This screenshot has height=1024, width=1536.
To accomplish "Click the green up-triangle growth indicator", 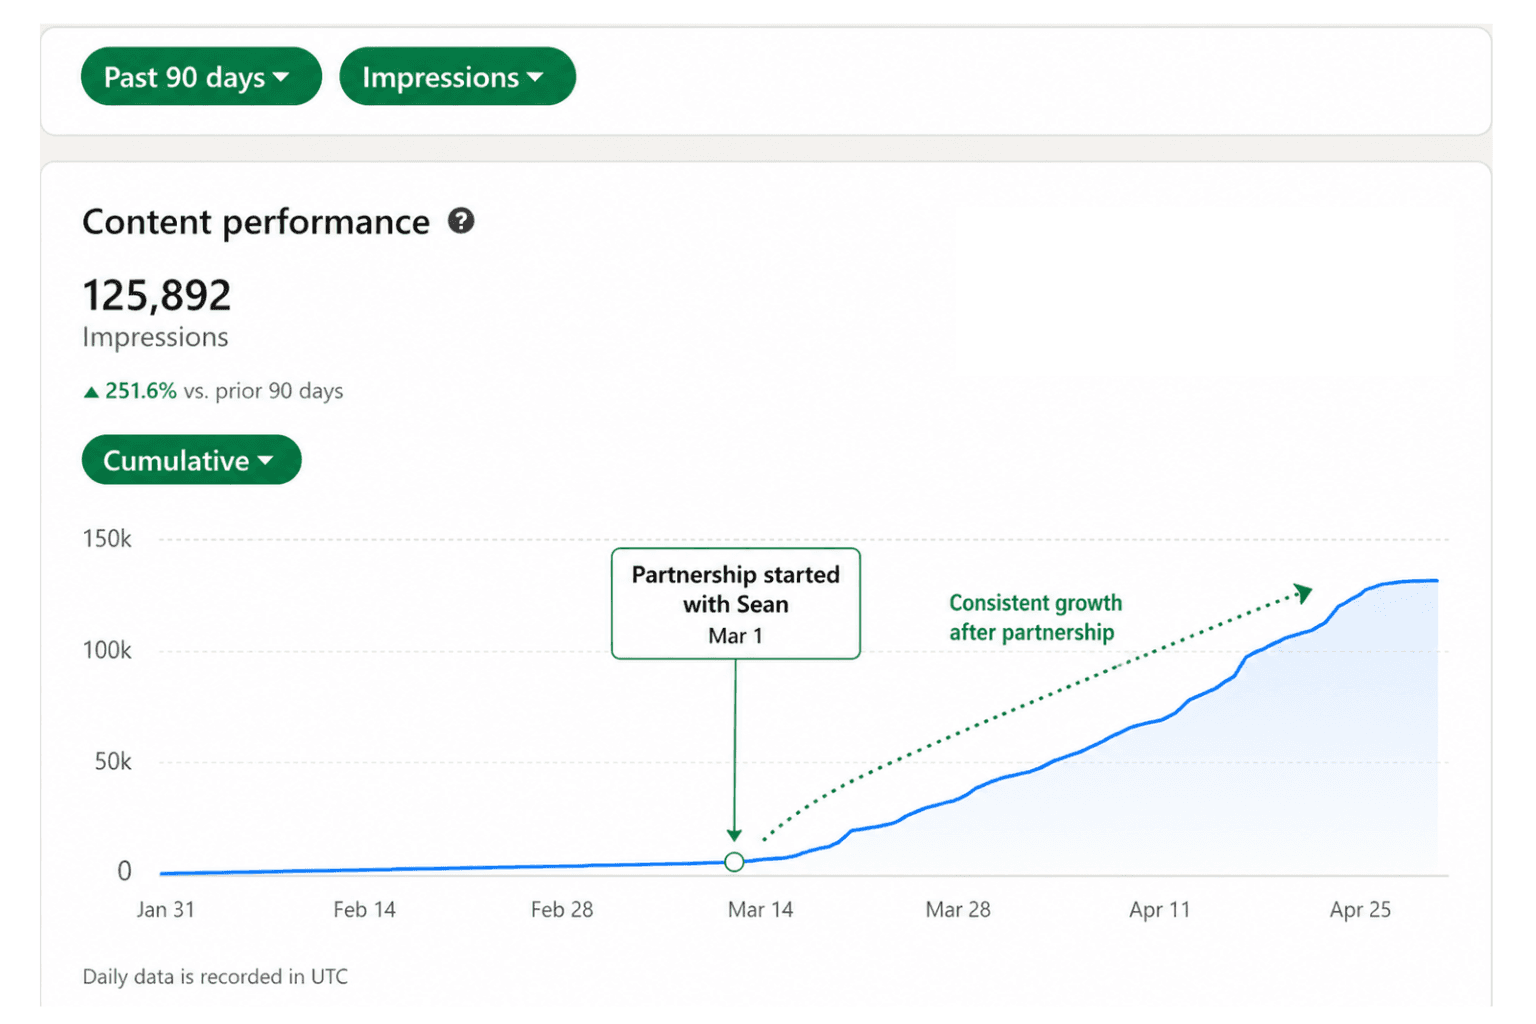I will [91, 392].
